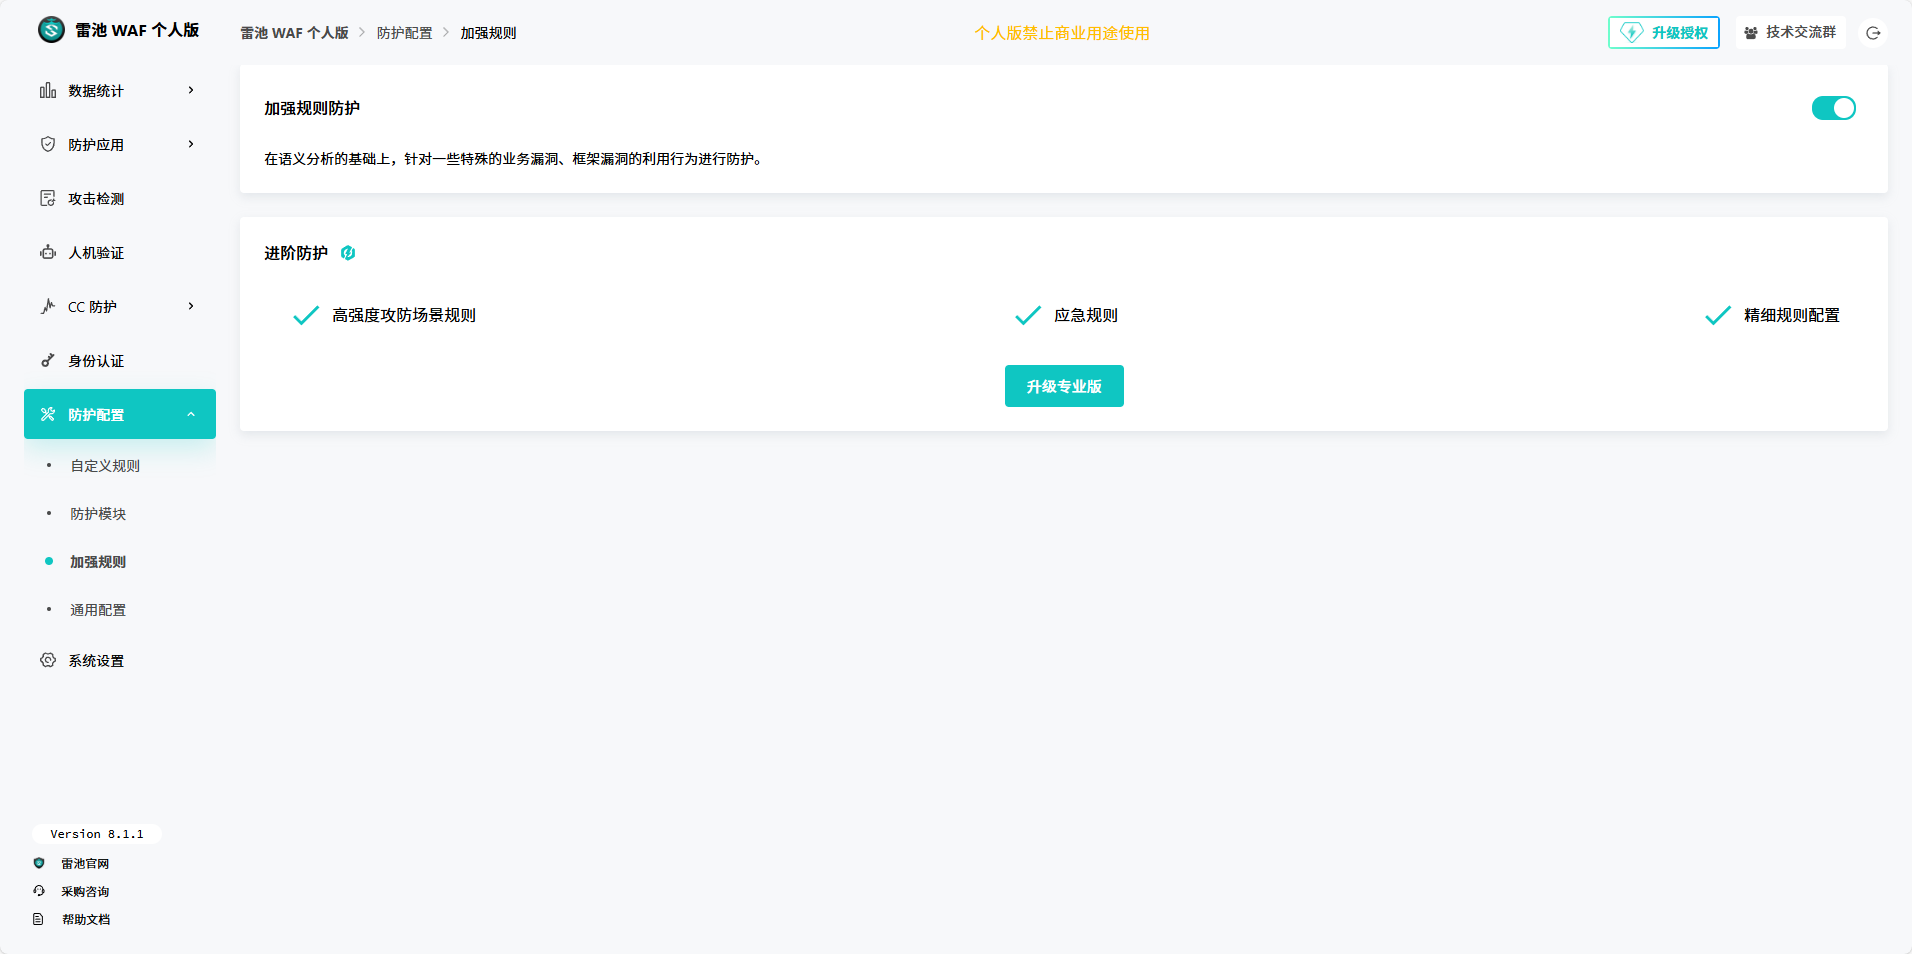Screen dimensions: 1912x954
Task: Expand the 数据统计 menu chevron
Action: (x=191, y=90)
